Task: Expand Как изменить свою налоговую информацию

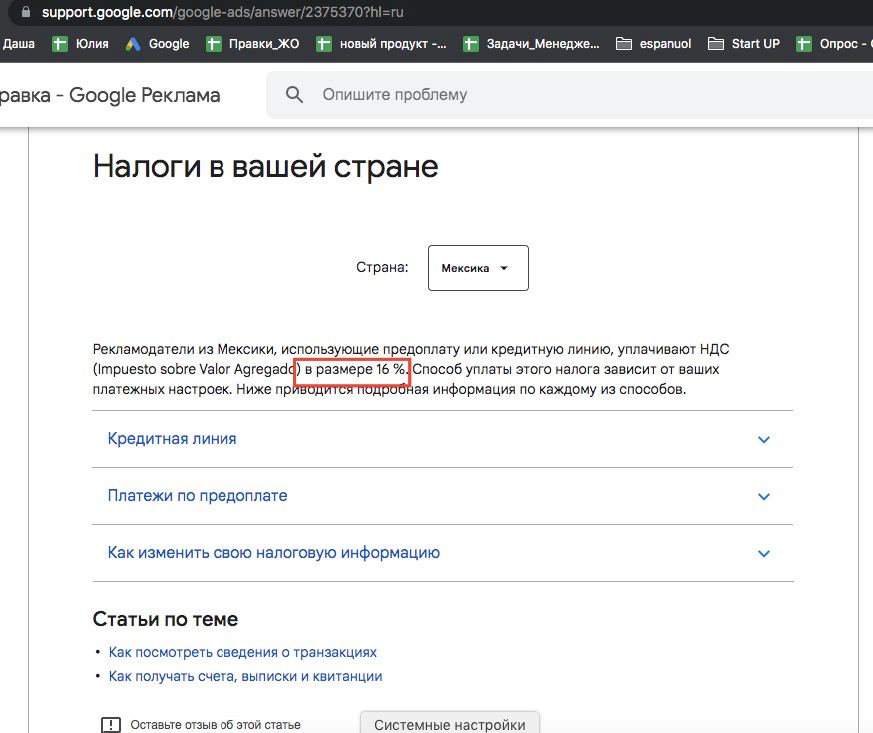Action: 443,553
